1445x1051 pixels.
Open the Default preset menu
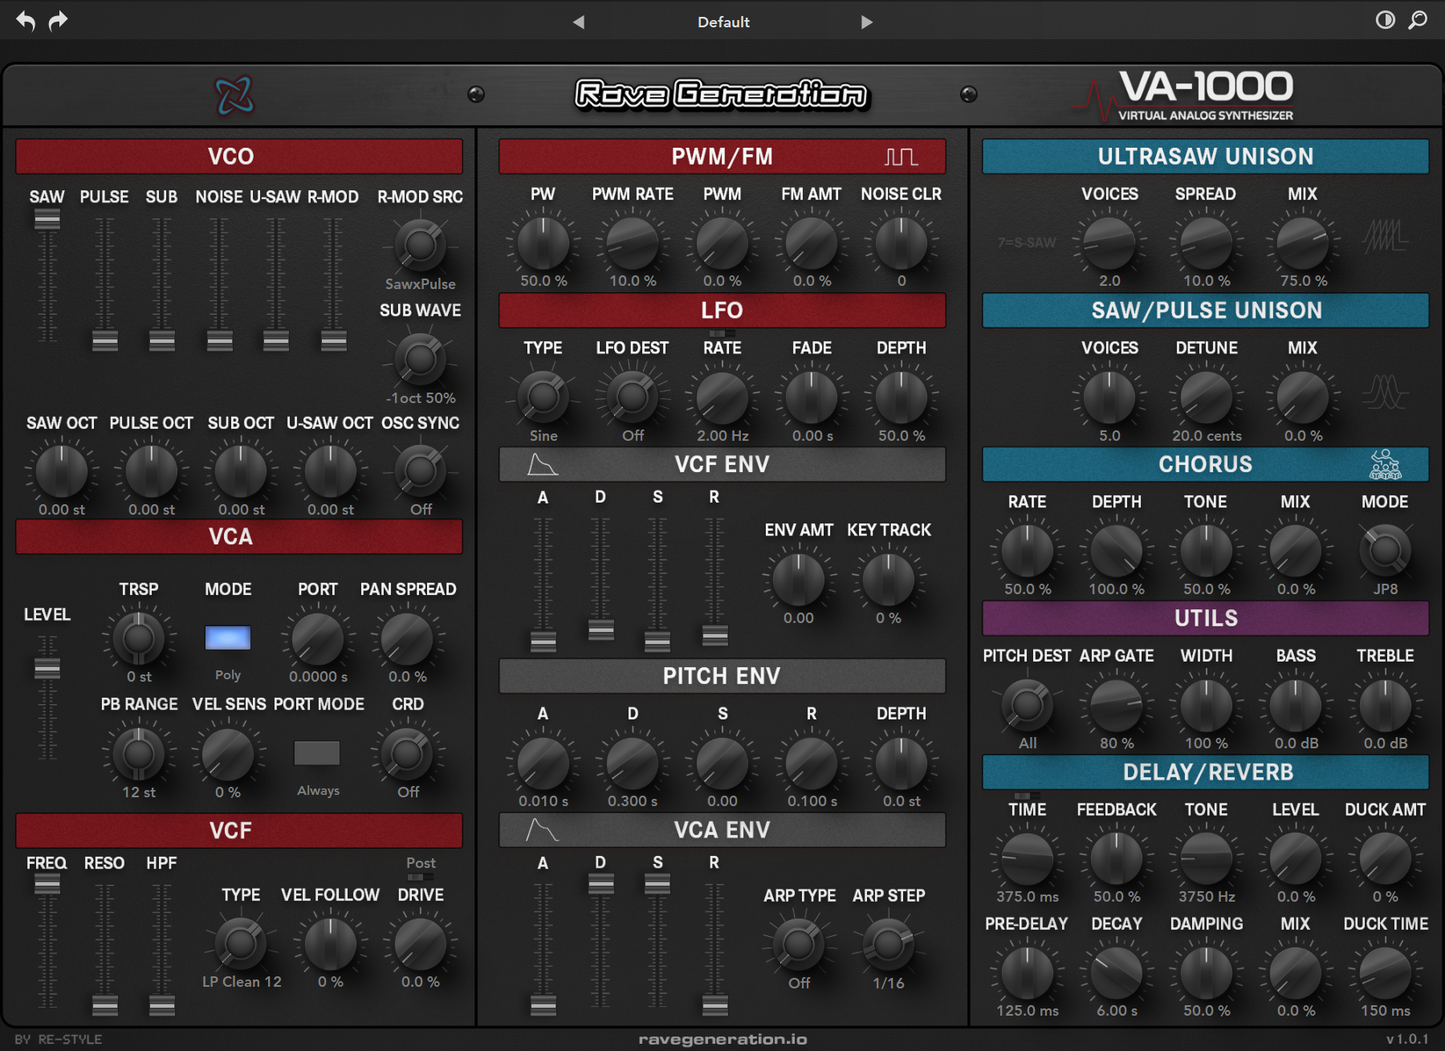coord(722,21)
